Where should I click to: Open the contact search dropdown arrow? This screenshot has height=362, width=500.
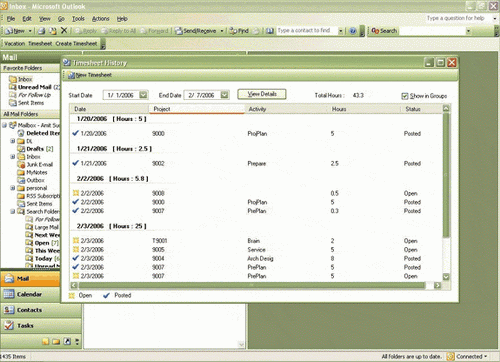[340, 31]
